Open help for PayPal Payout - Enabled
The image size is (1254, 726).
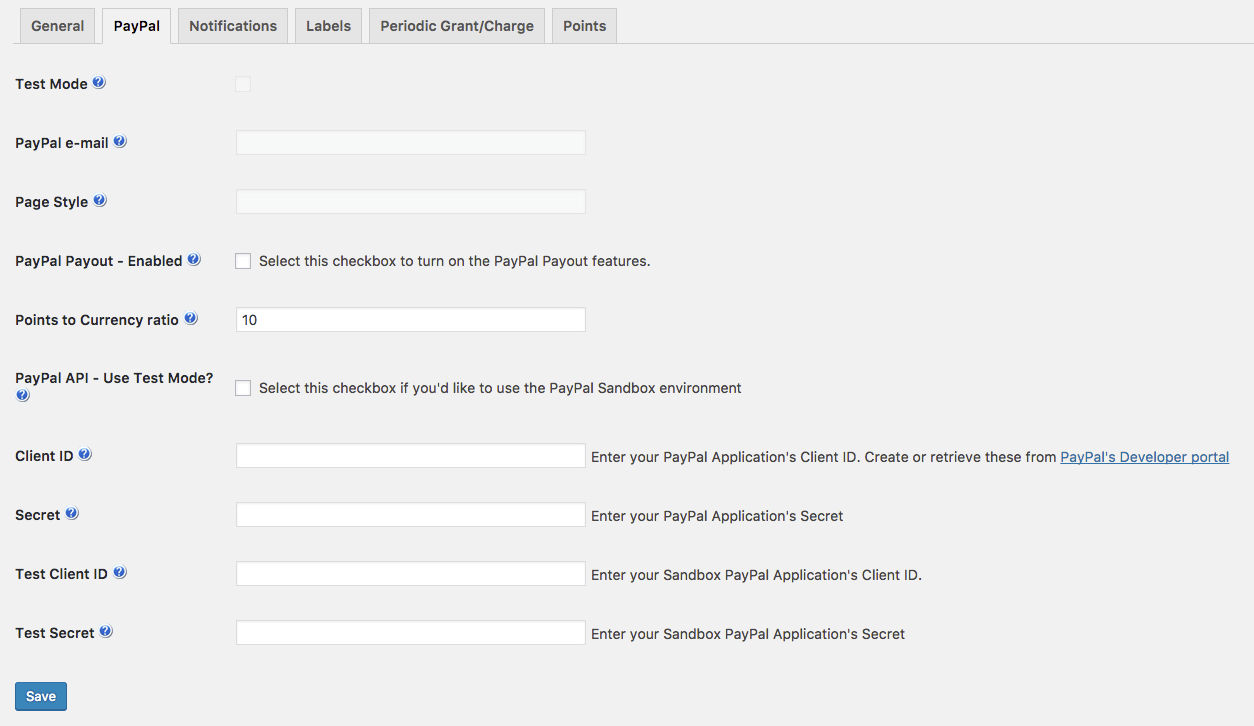click(194, 260)
